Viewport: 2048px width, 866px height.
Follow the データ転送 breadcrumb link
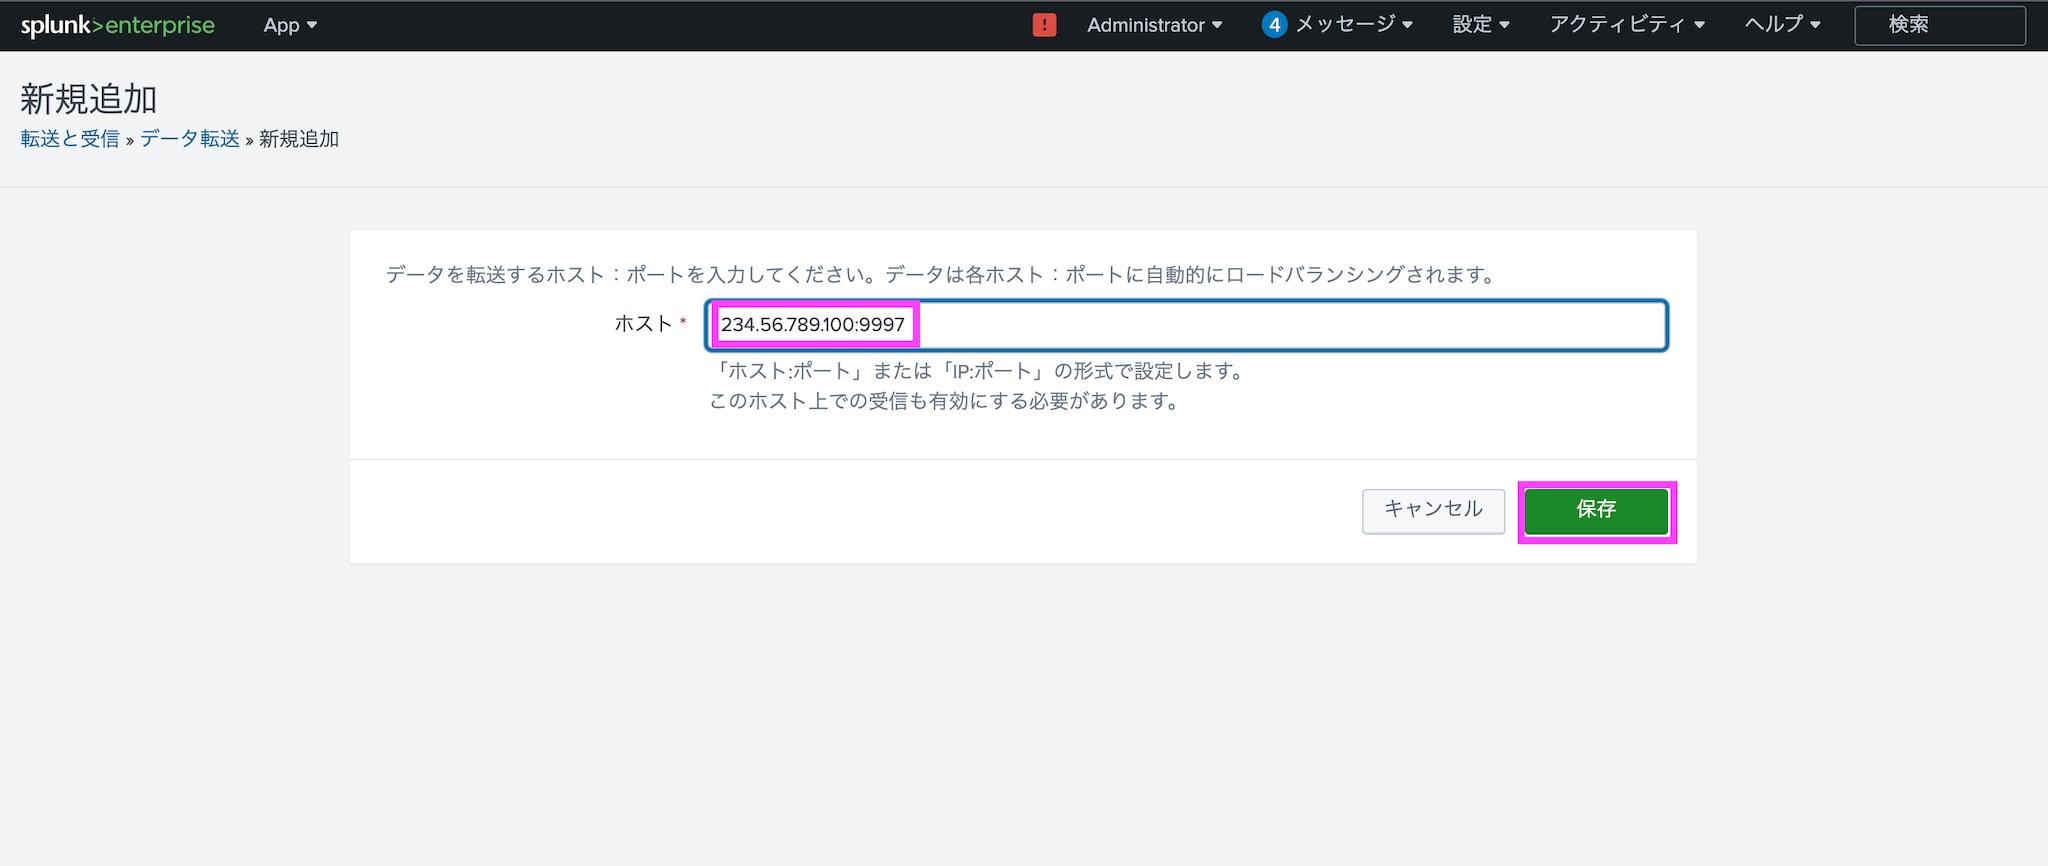tap(190, 139)
